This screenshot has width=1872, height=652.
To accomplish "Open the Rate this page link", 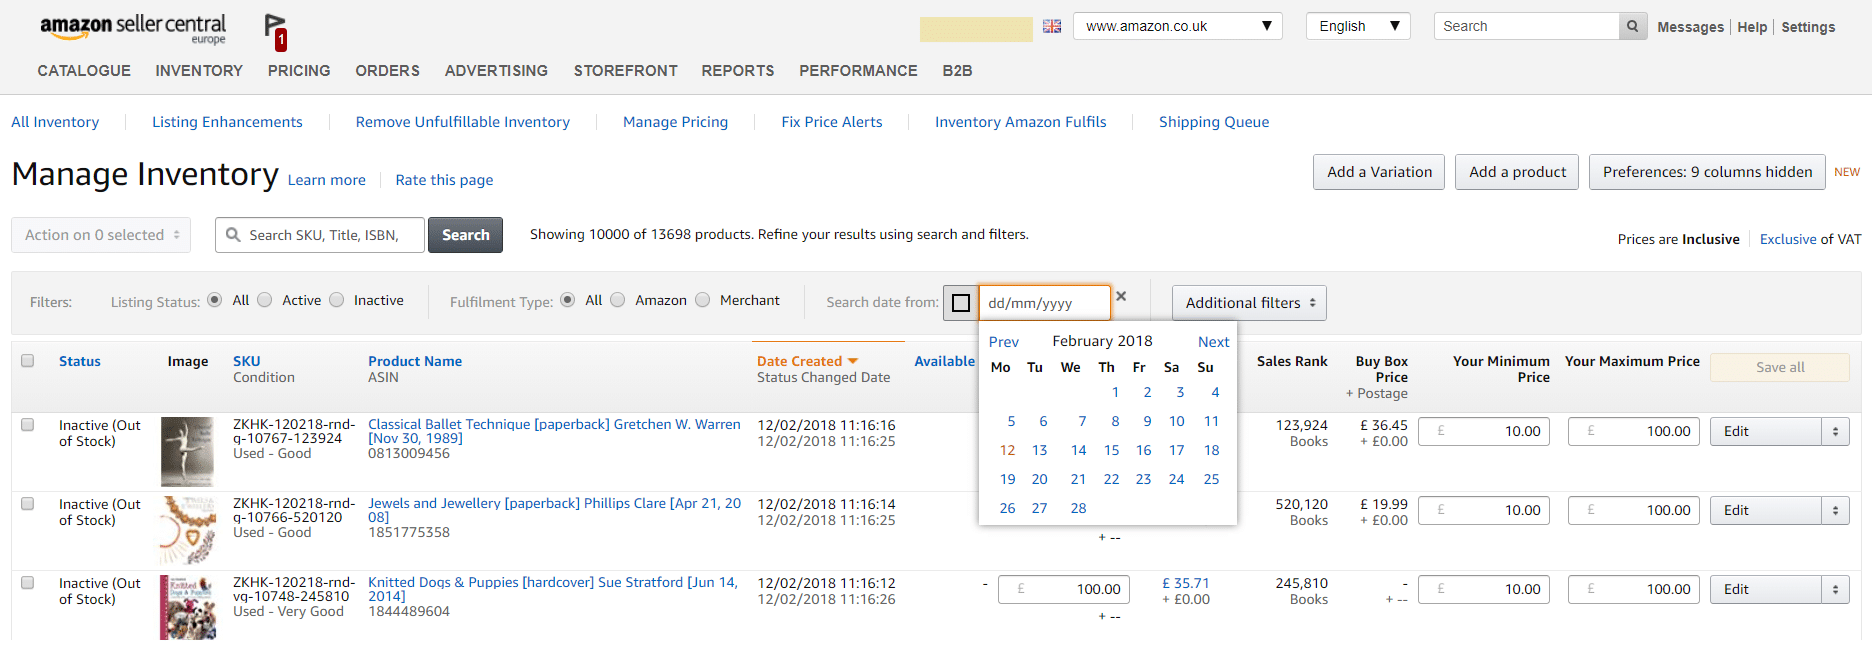I will click(444, 180).
